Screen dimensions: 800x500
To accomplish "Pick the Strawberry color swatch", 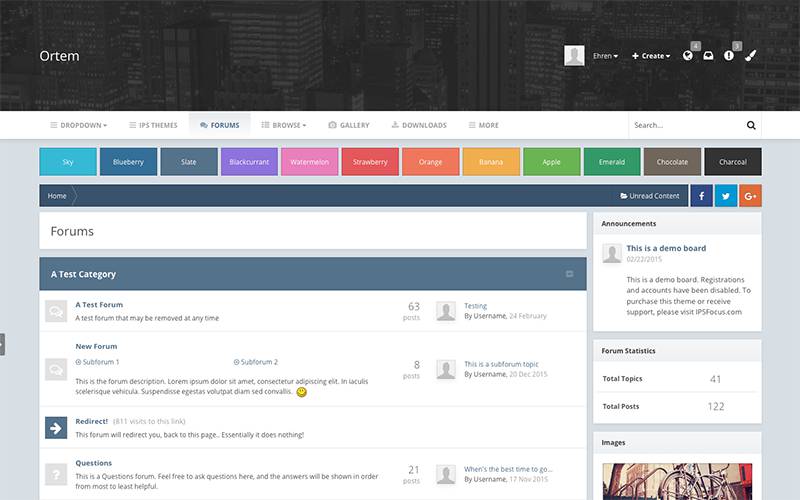I will click(x=370, y=162).
